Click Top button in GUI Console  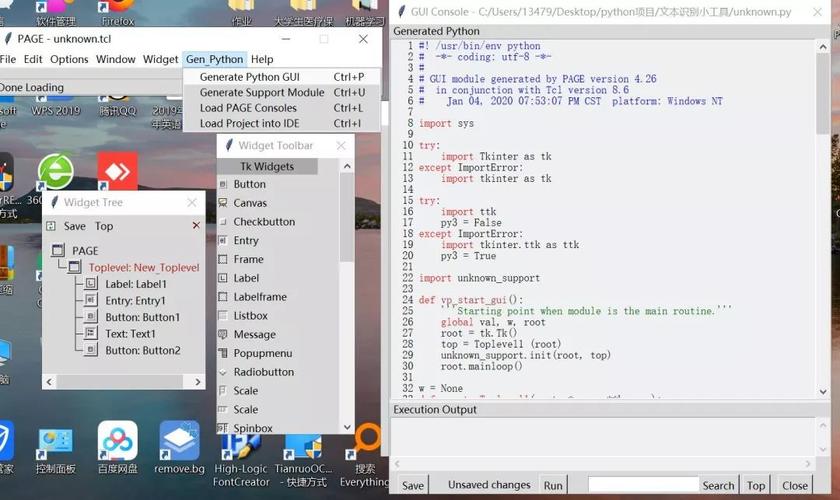click(756, 485)
